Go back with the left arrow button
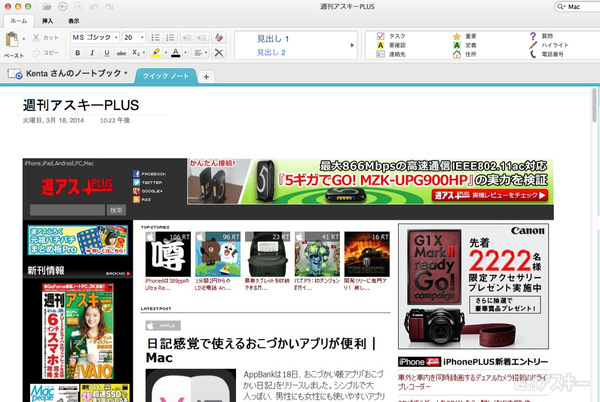The height and width of the screenshot is (402, 600). point(63,7)
